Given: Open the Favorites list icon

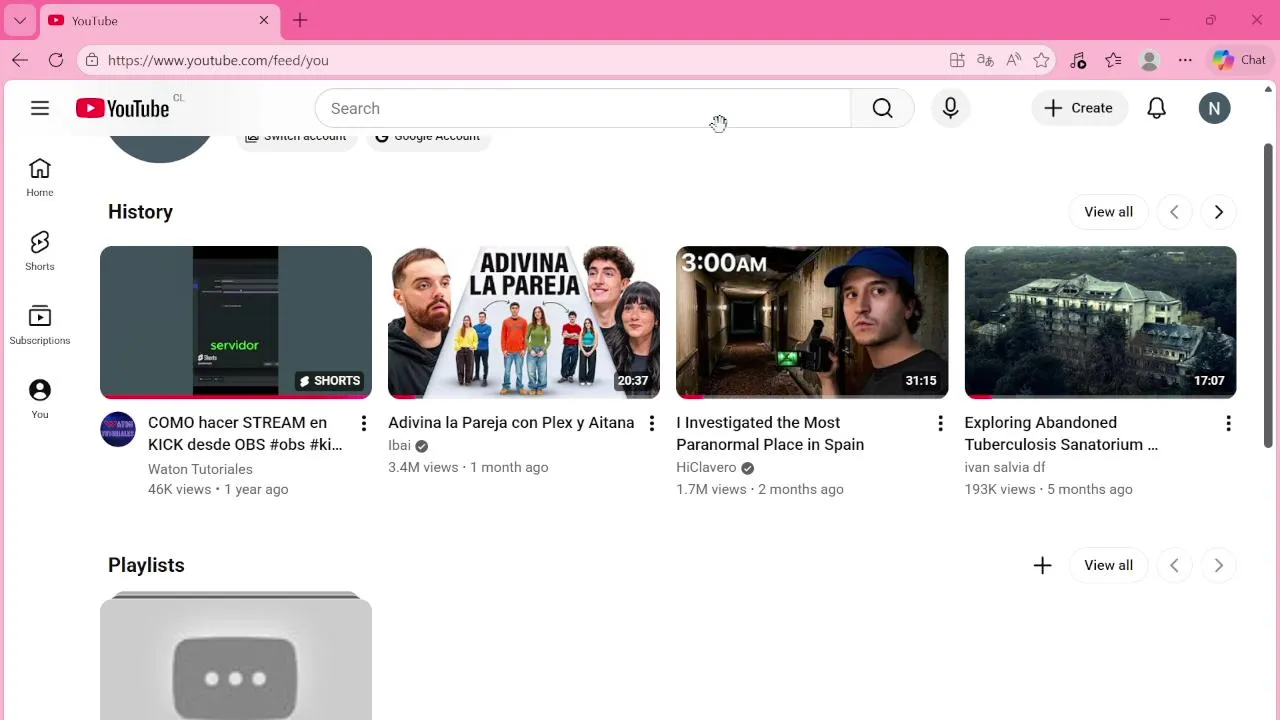Looking at the screenshot, I should pyautogui.click(x=1113, y=60).
